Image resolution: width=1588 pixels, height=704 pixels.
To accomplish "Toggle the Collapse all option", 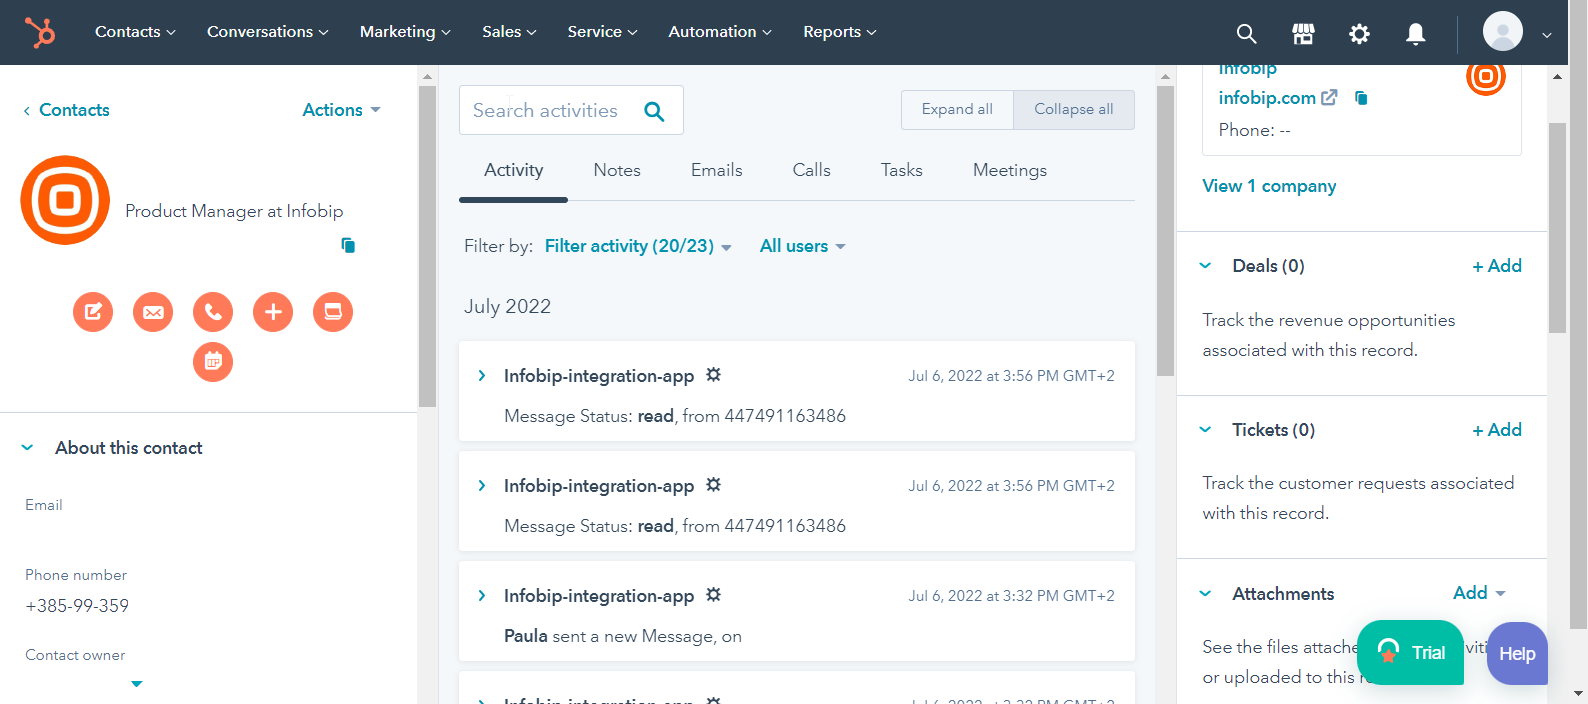I will (x=1073, y=110).
